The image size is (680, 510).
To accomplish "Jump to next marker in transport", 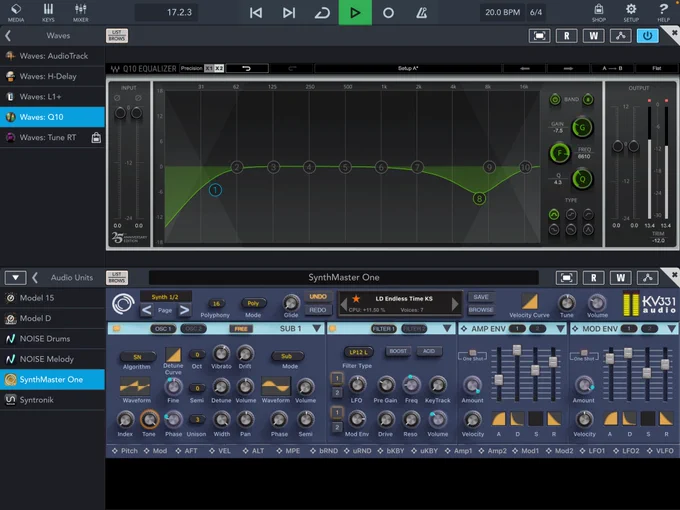I will [289, 13].
